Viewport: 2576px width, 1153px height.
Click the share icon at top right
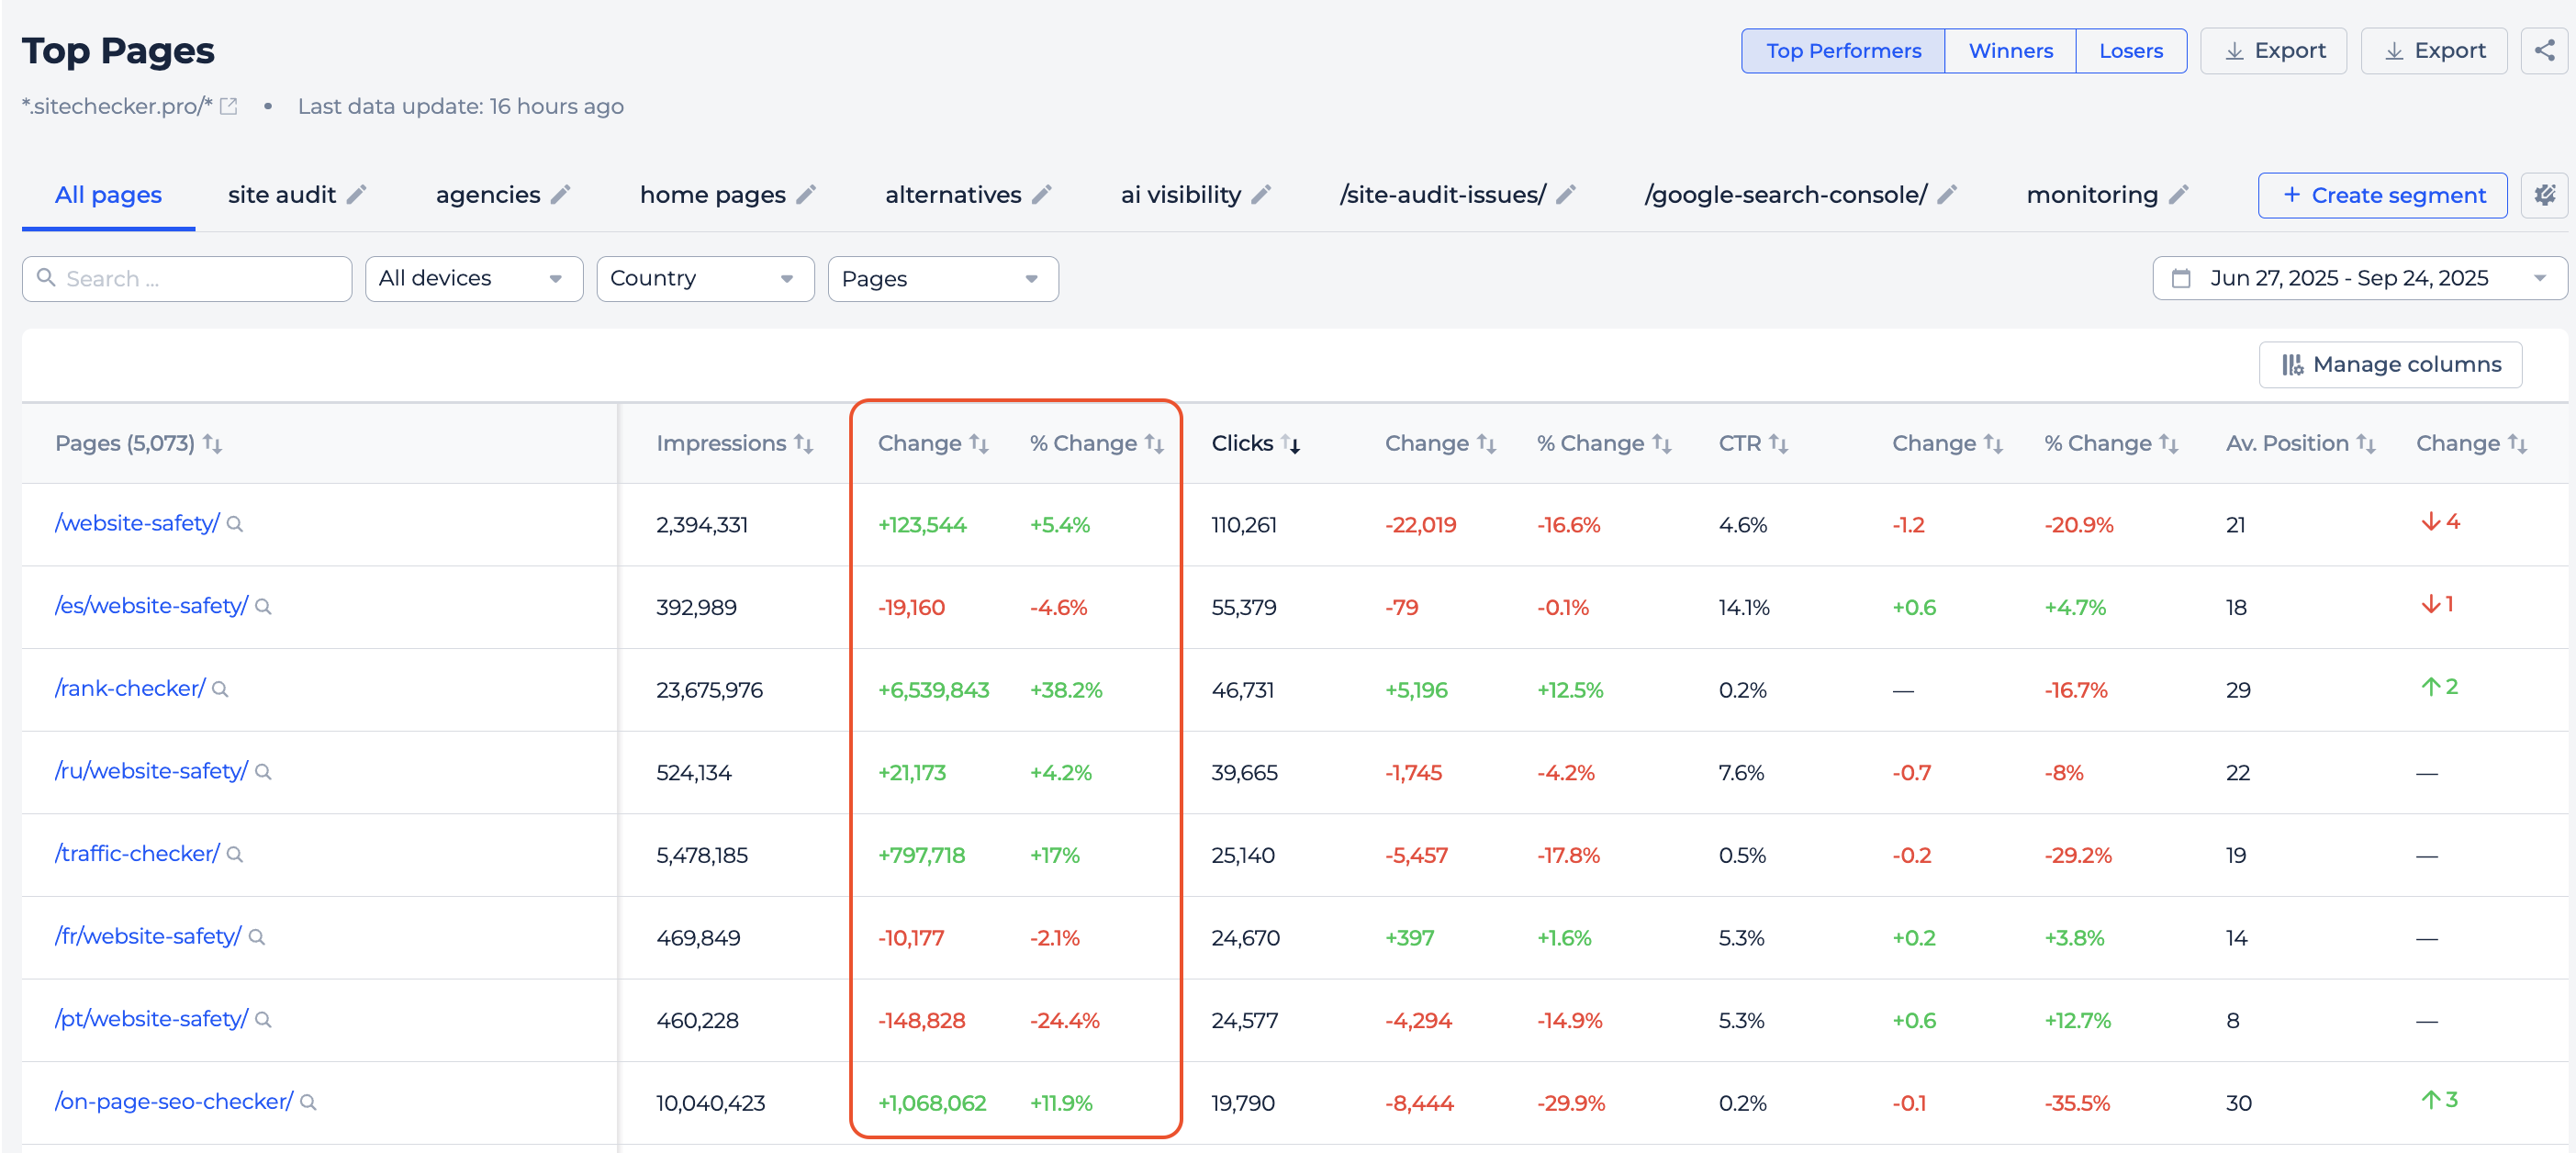pos(2543,51)
